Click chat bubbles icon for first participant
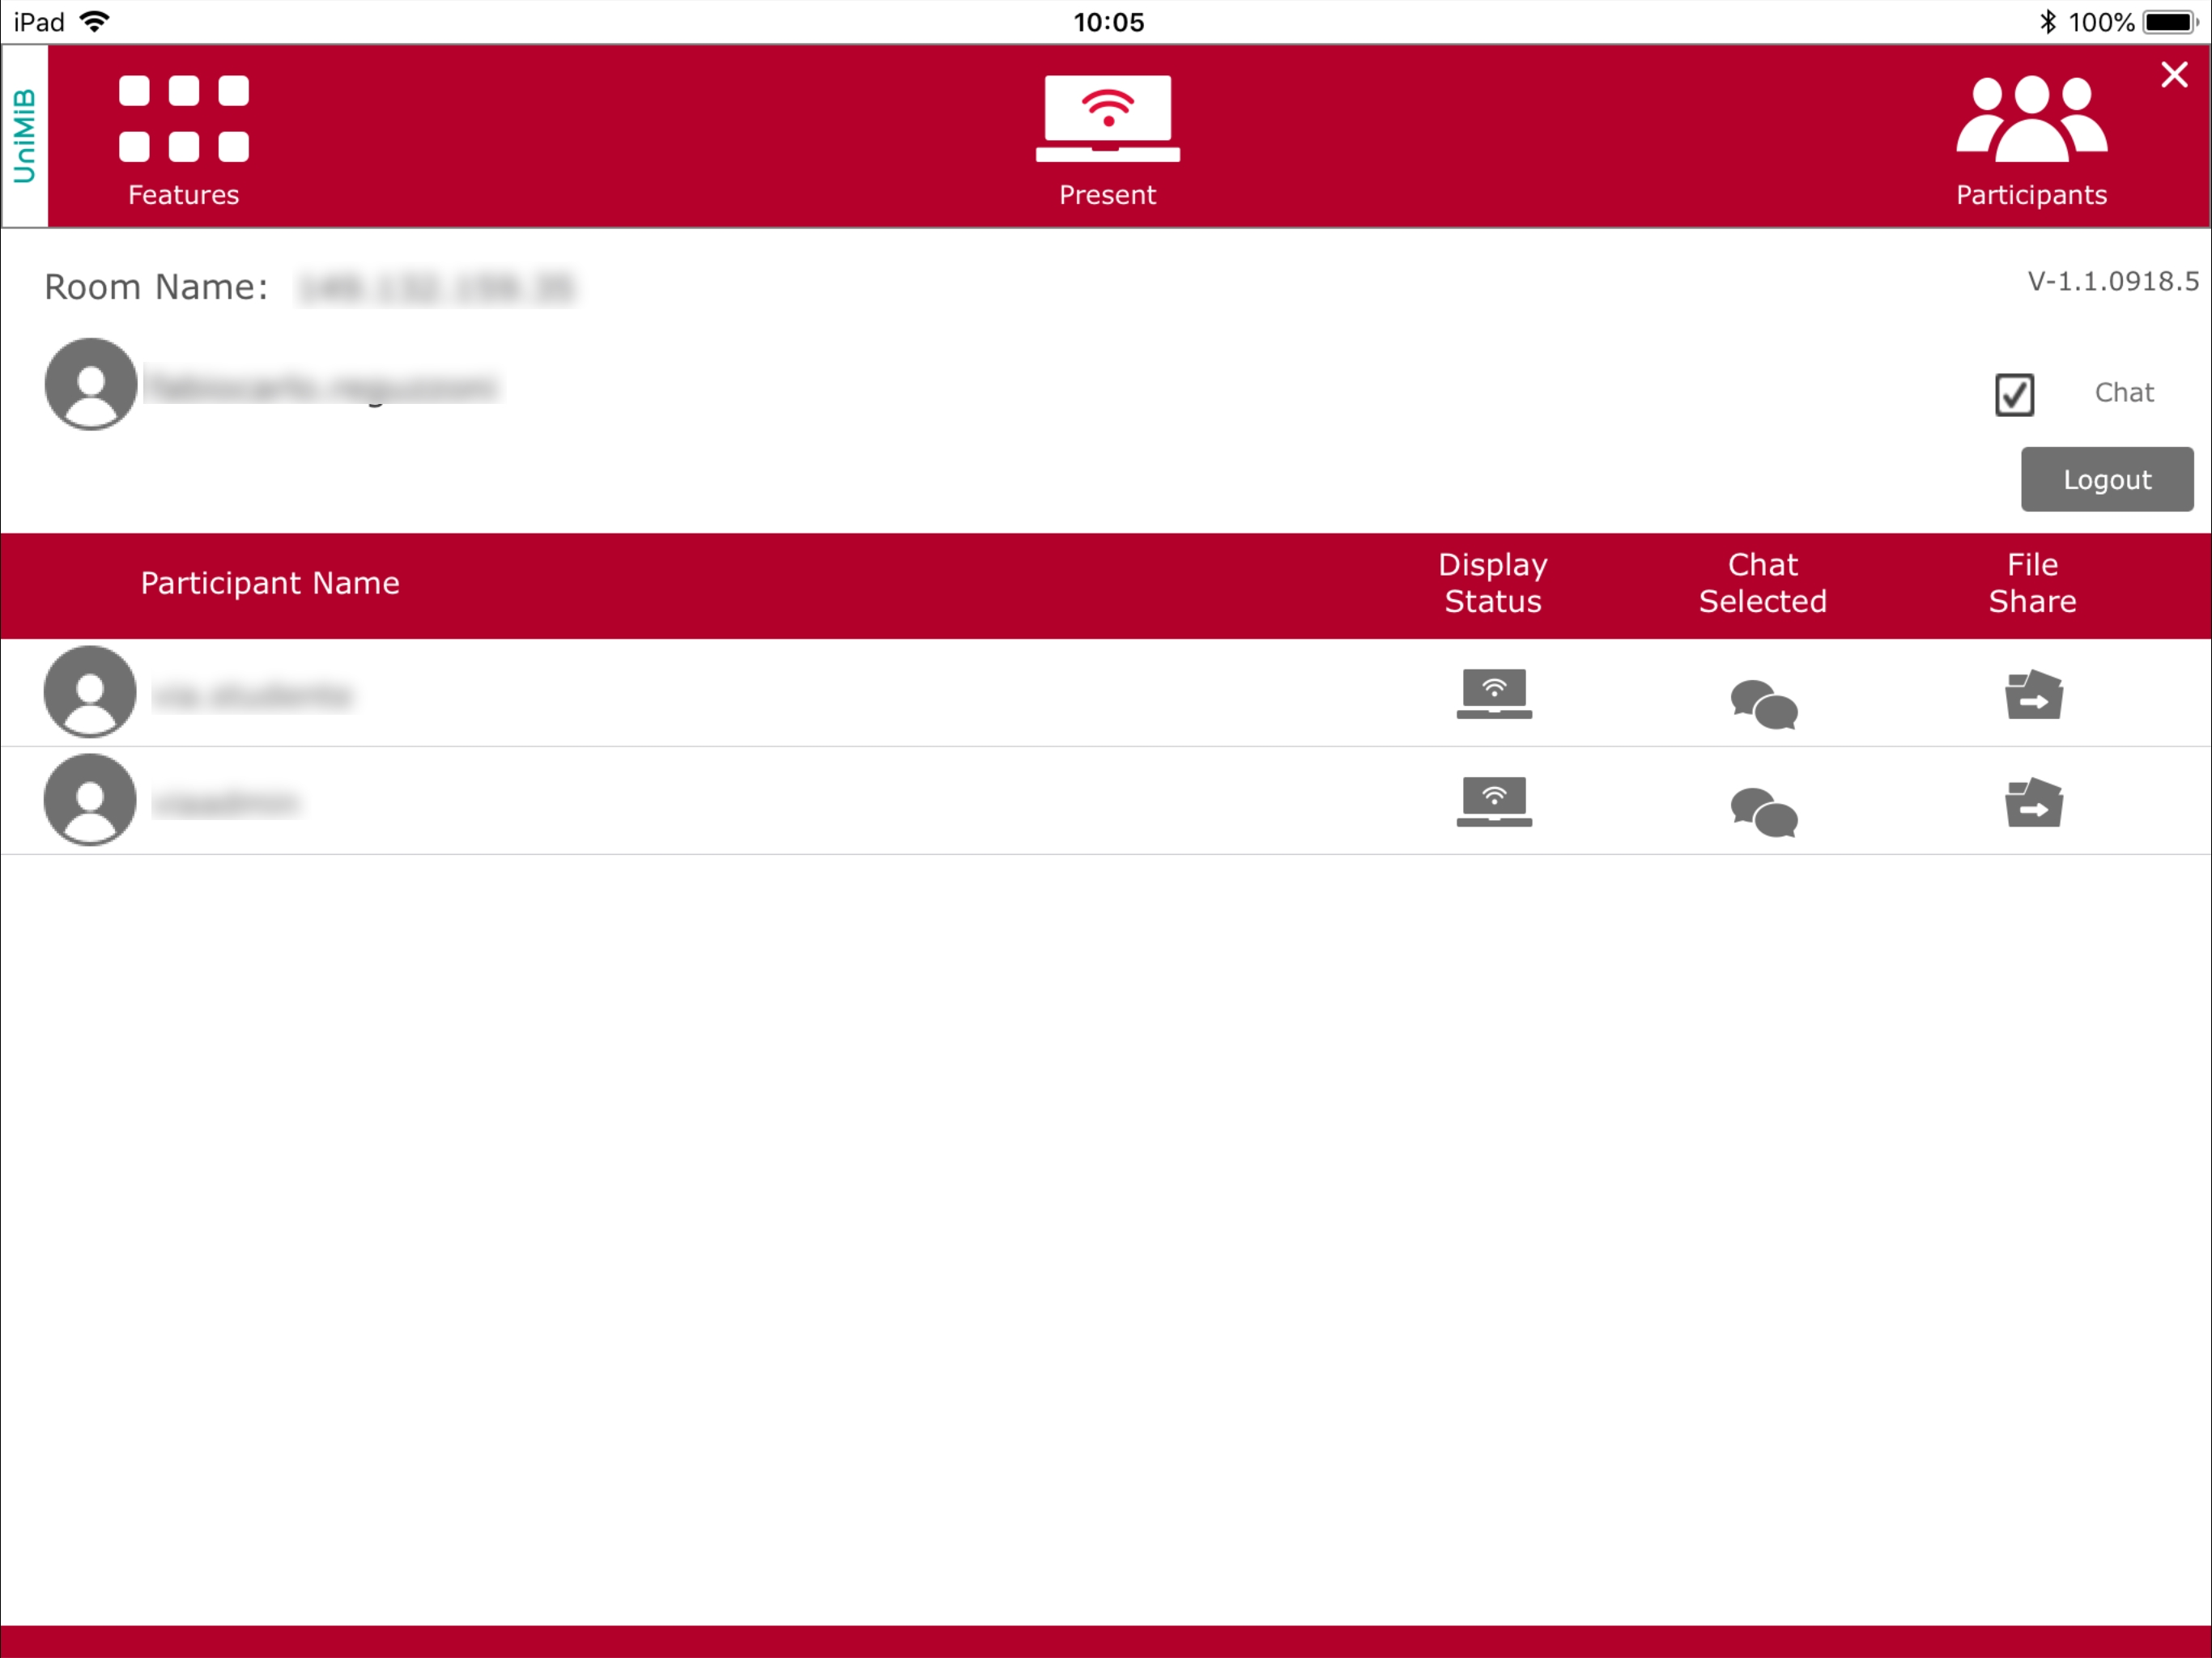Screen dimensions: 2212x1658 coord(1763,704)
